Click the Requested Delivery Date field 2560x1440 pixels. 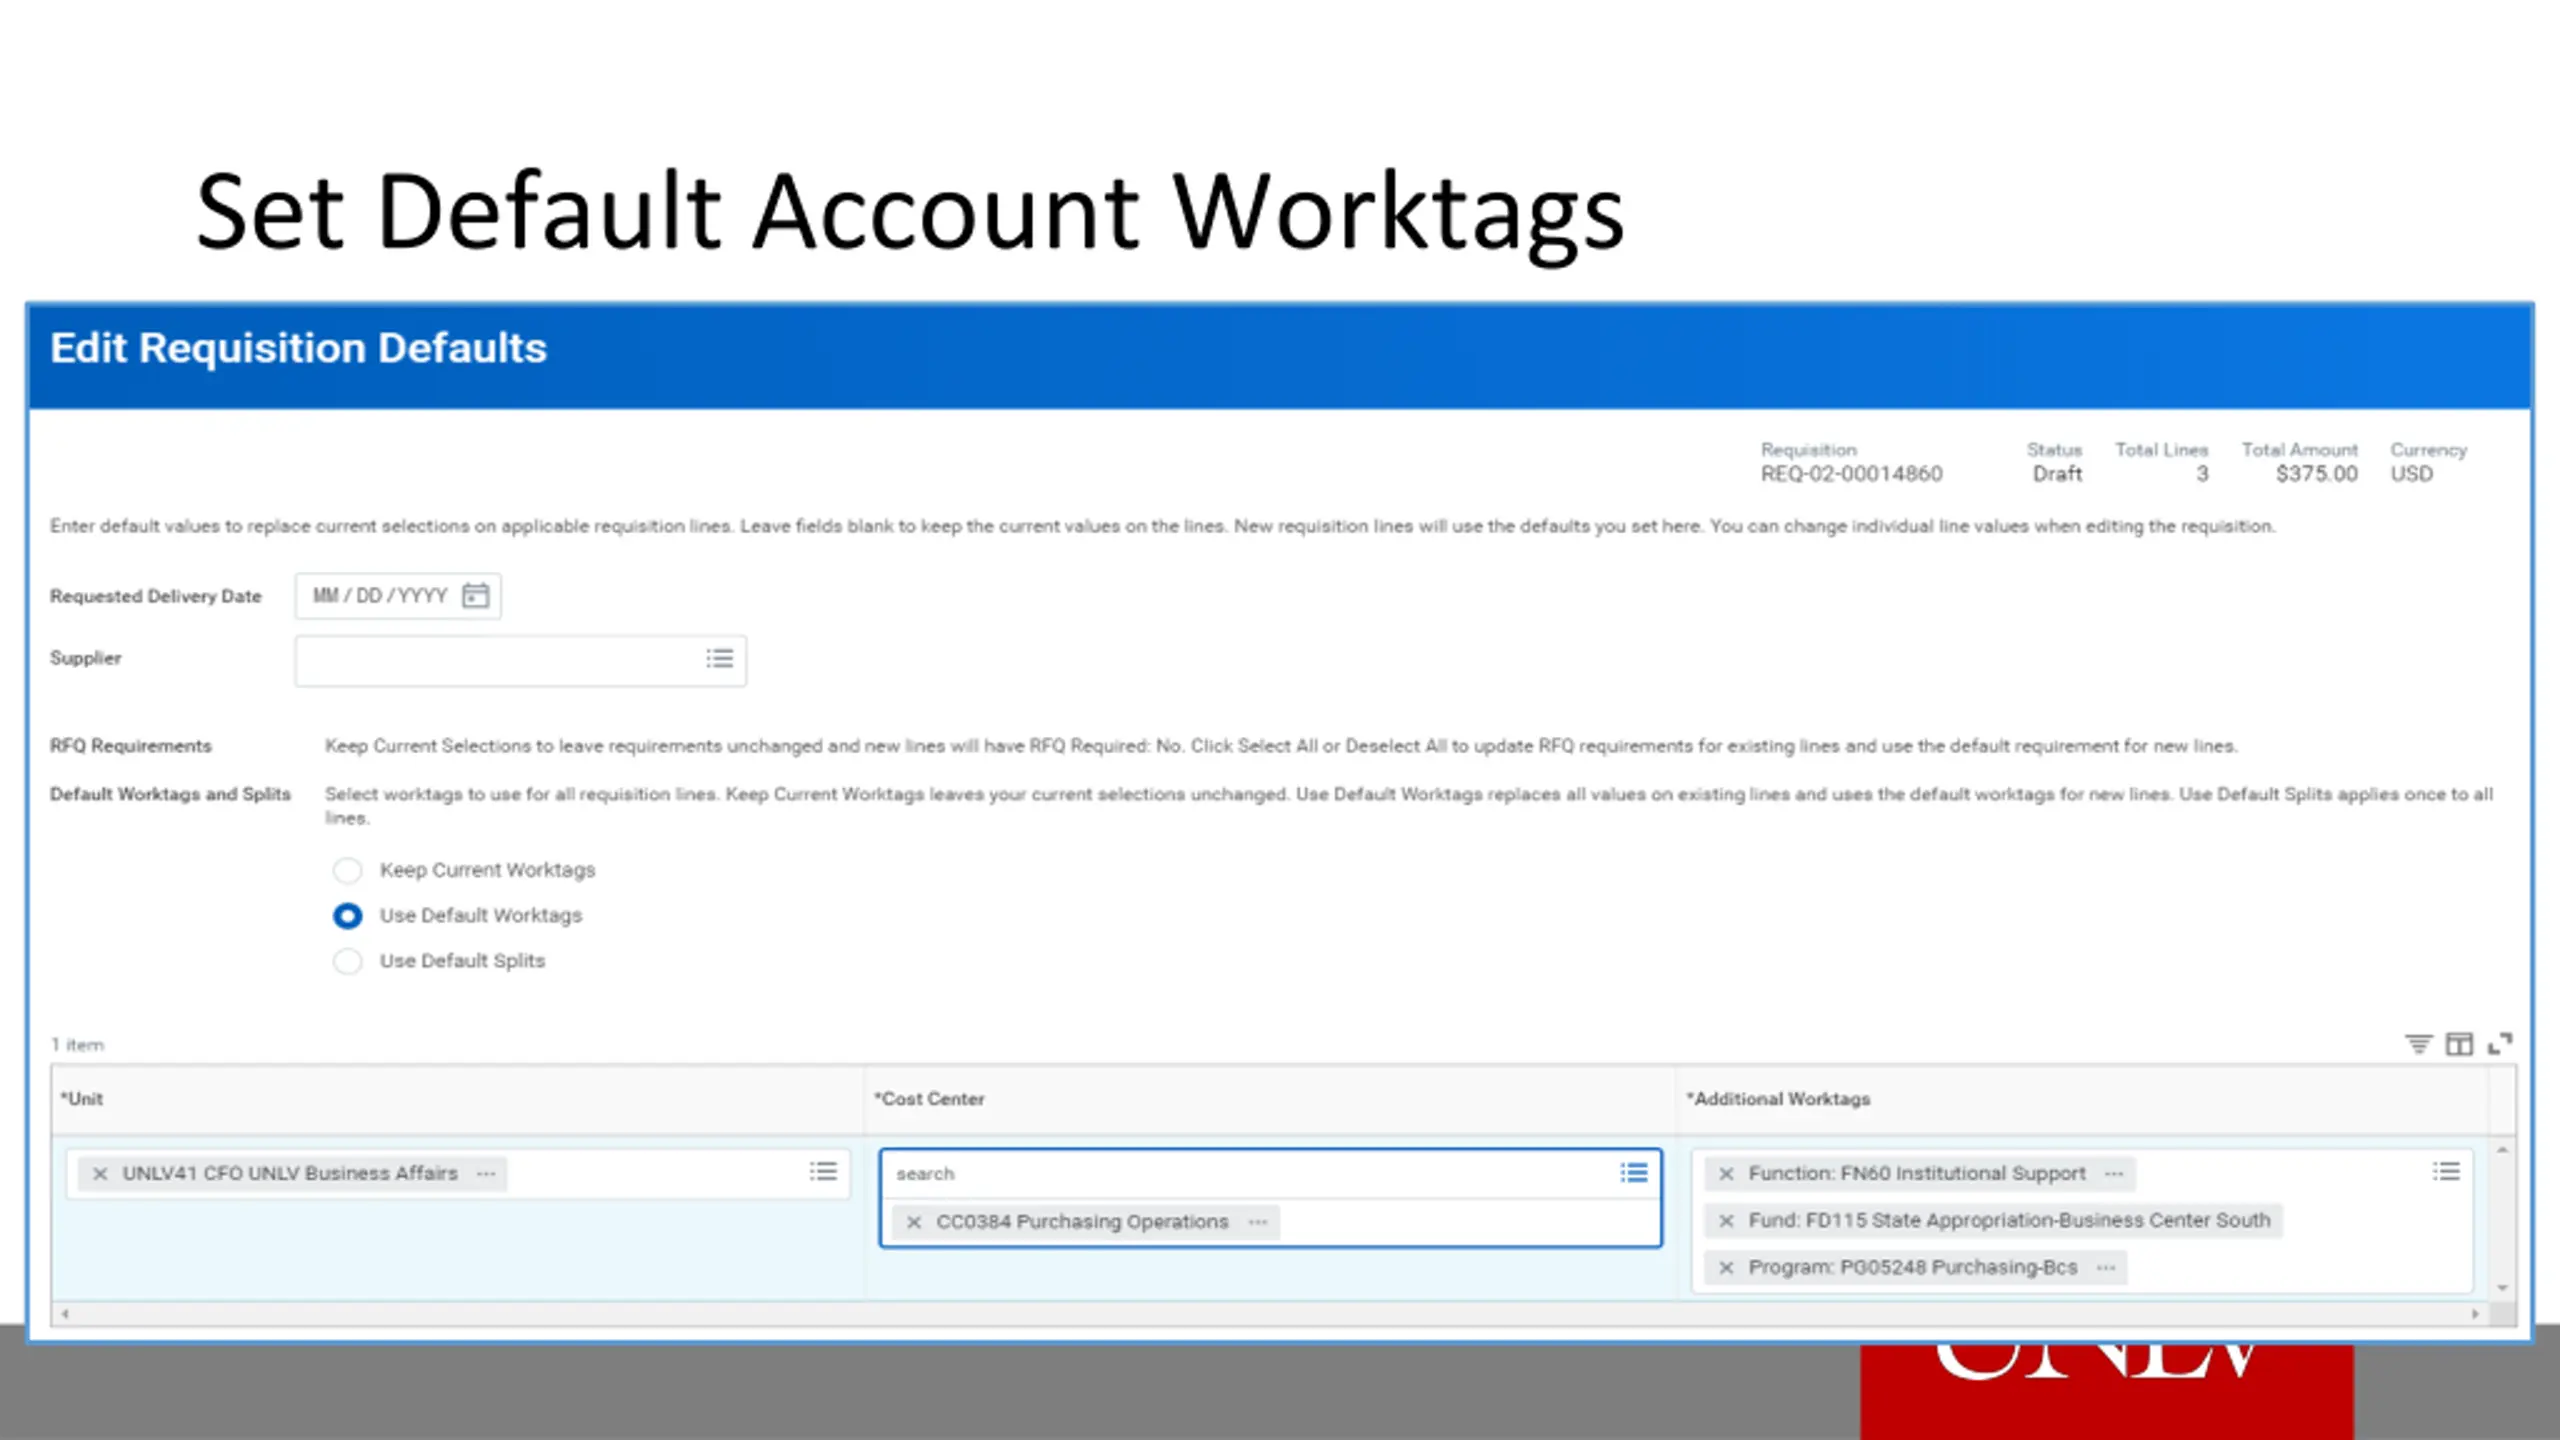(398, 596)
